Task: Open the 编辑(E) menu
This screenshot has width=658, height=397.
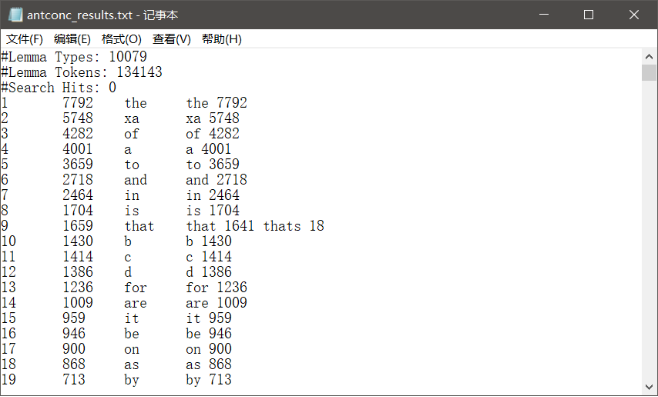Action: point(72,39)
